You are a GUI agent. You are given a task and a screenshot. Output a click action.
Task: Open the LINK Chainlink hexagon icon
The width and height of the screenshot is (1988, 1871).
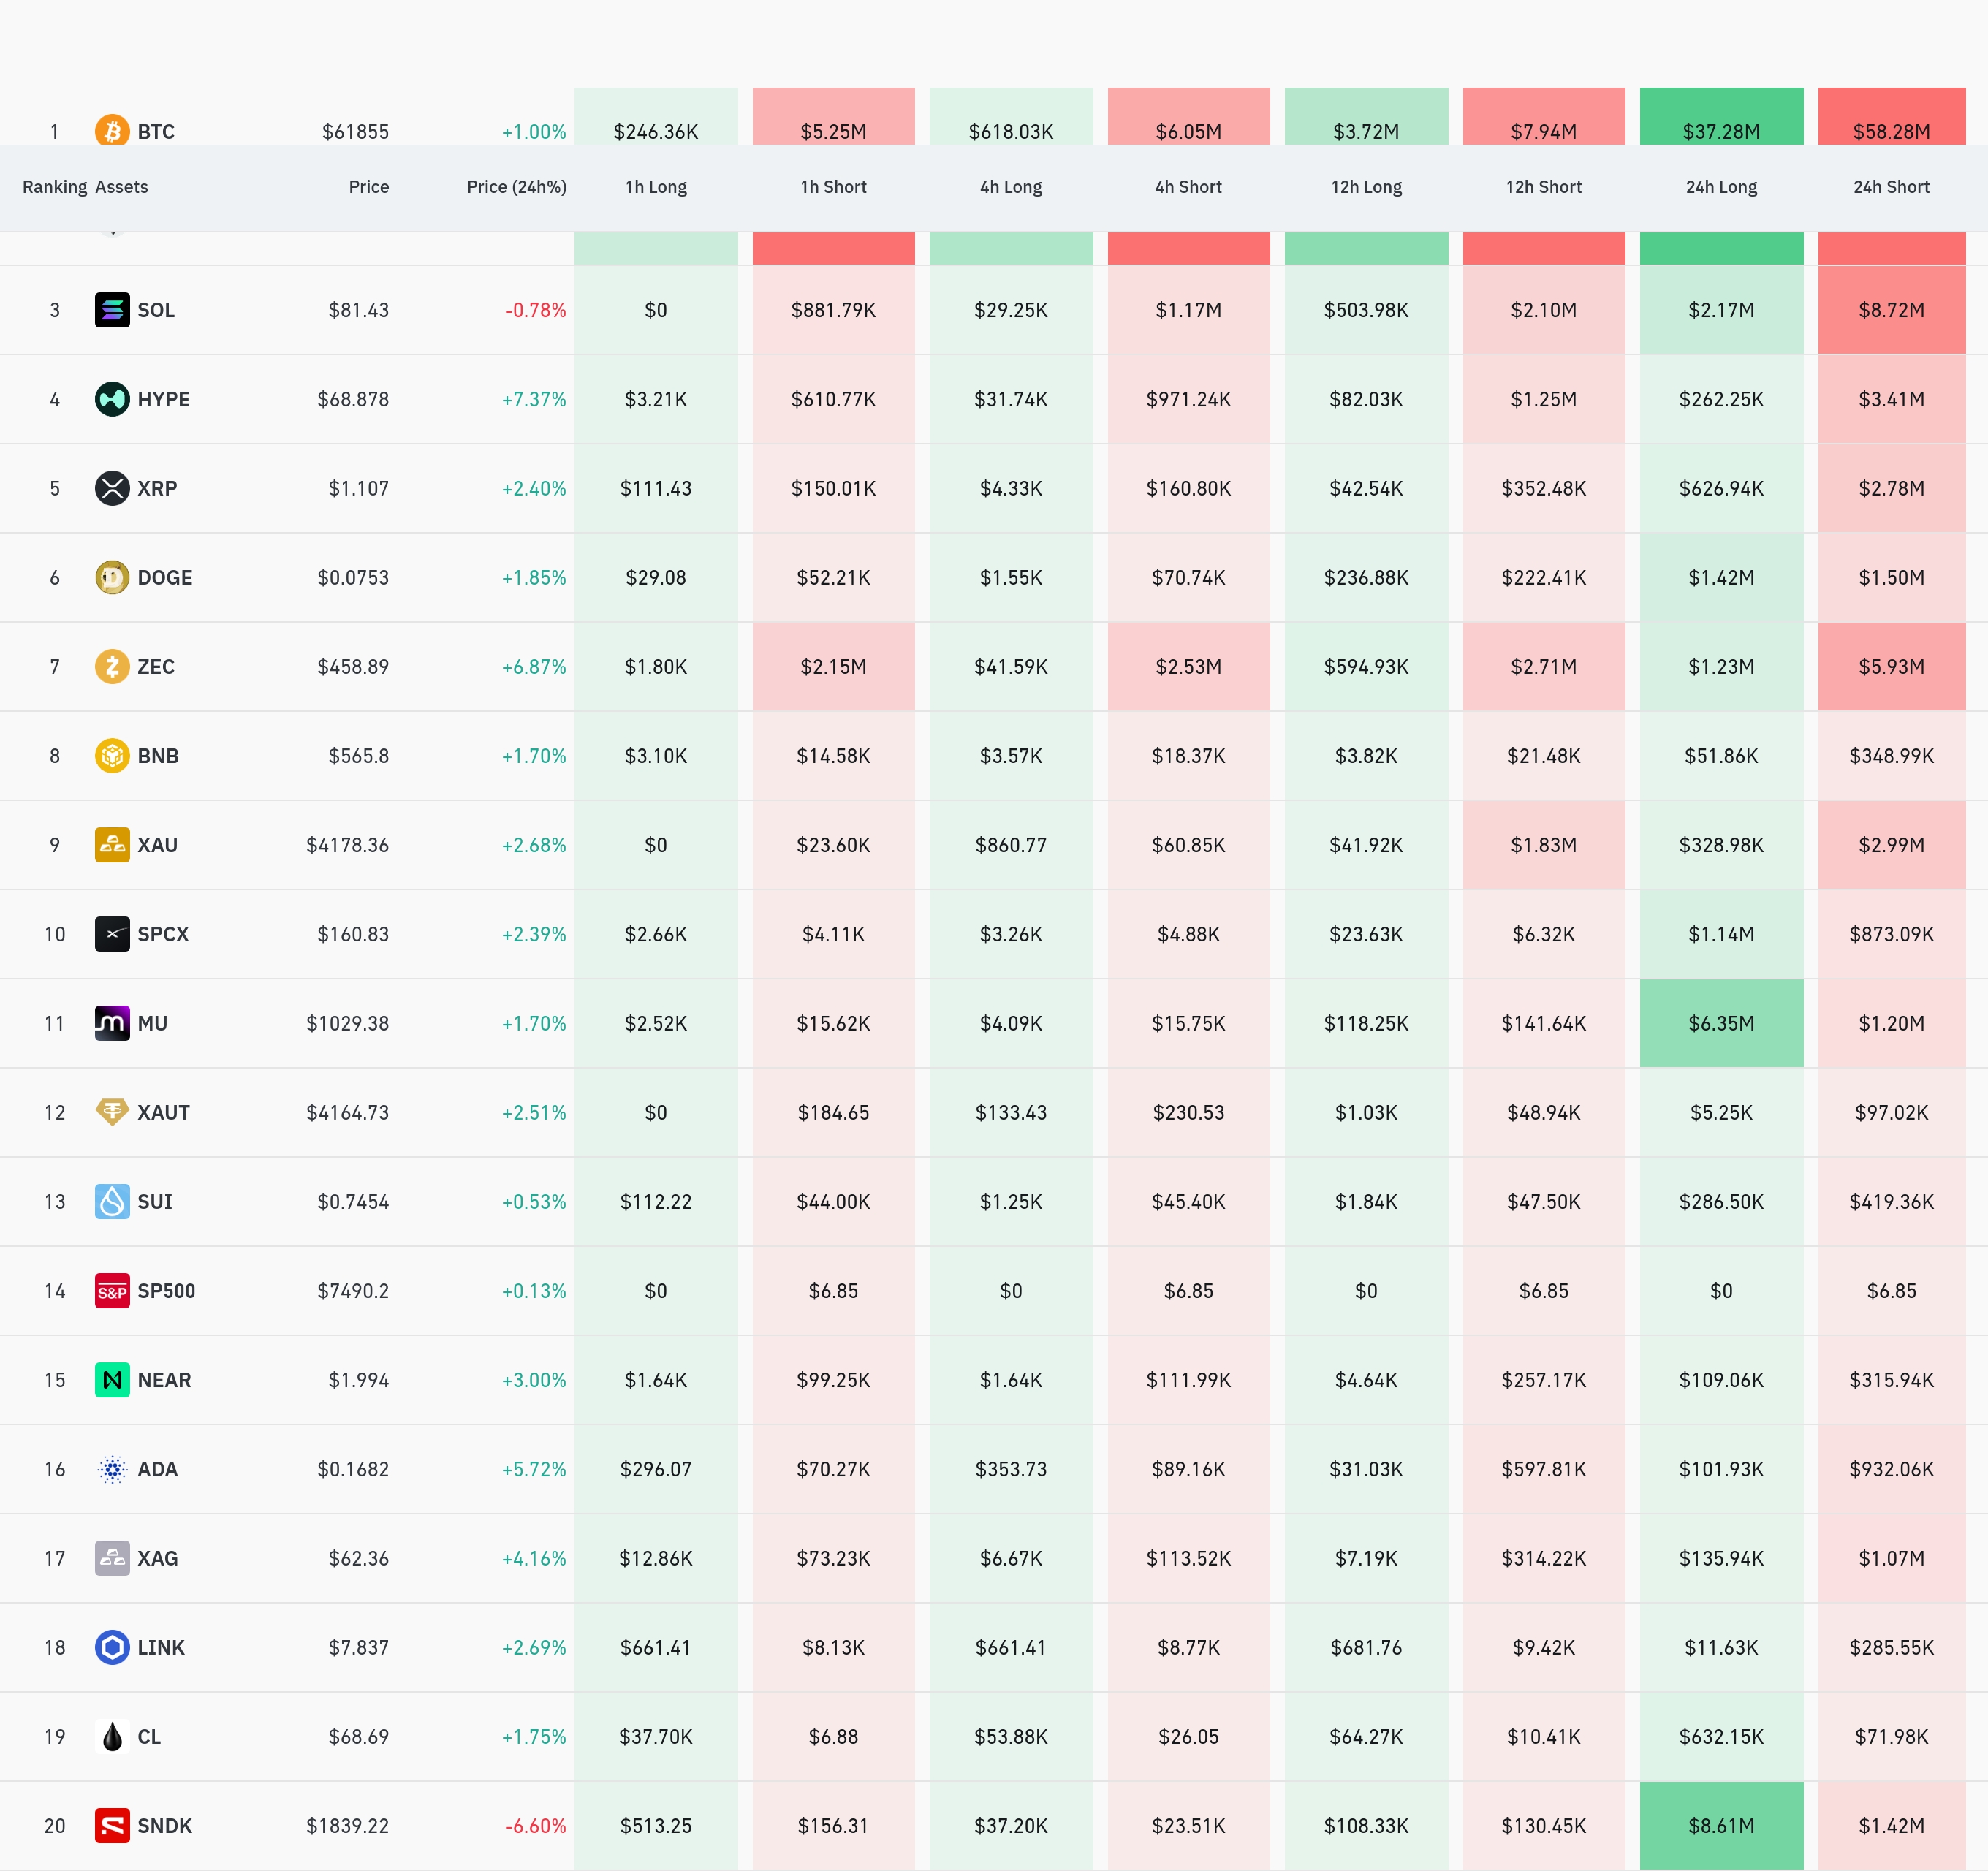click(112, 1647)
